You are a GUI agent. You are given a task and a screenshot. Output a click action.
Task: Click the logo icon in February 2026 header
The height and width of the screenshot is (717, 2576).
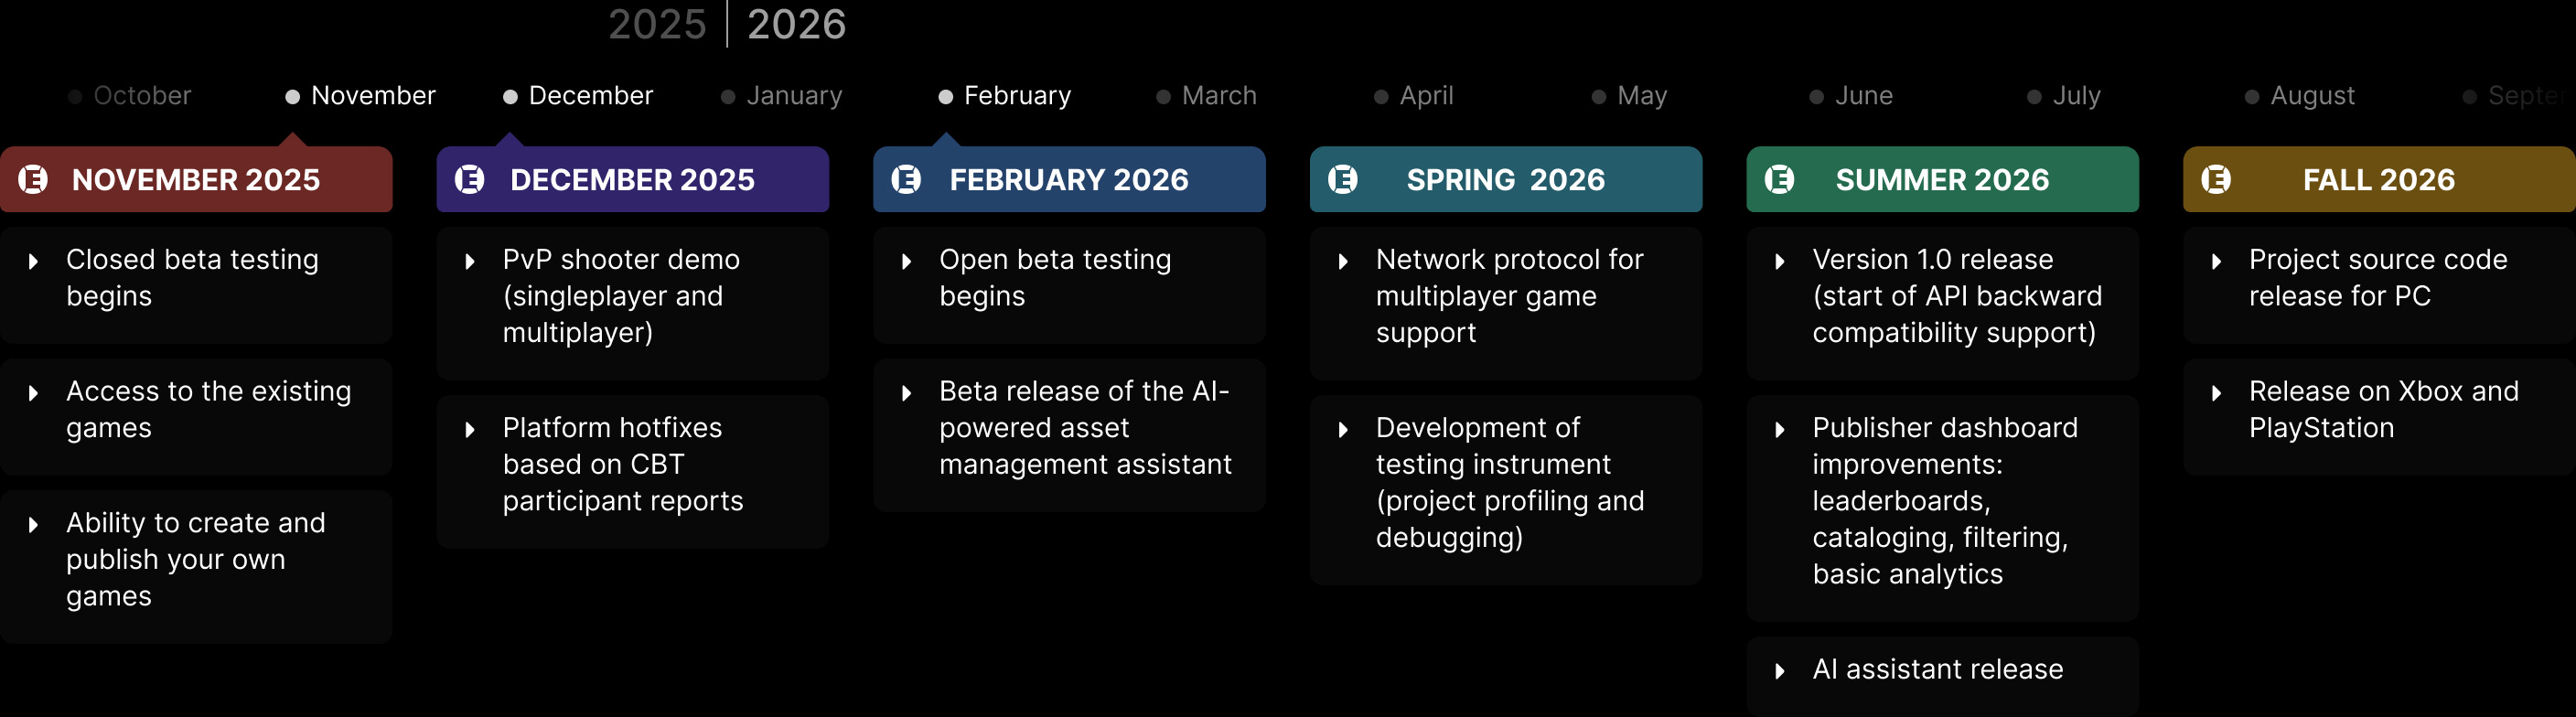coord(906,180)
